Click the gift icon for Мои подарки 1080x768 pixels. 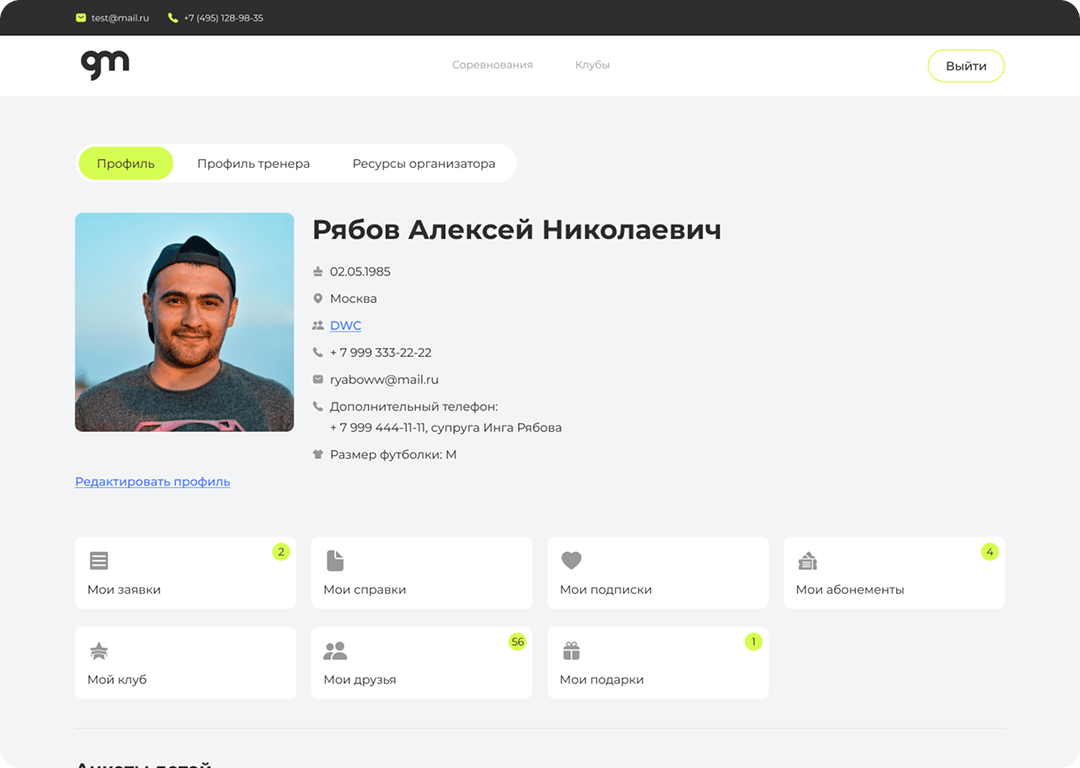(571, 651)
